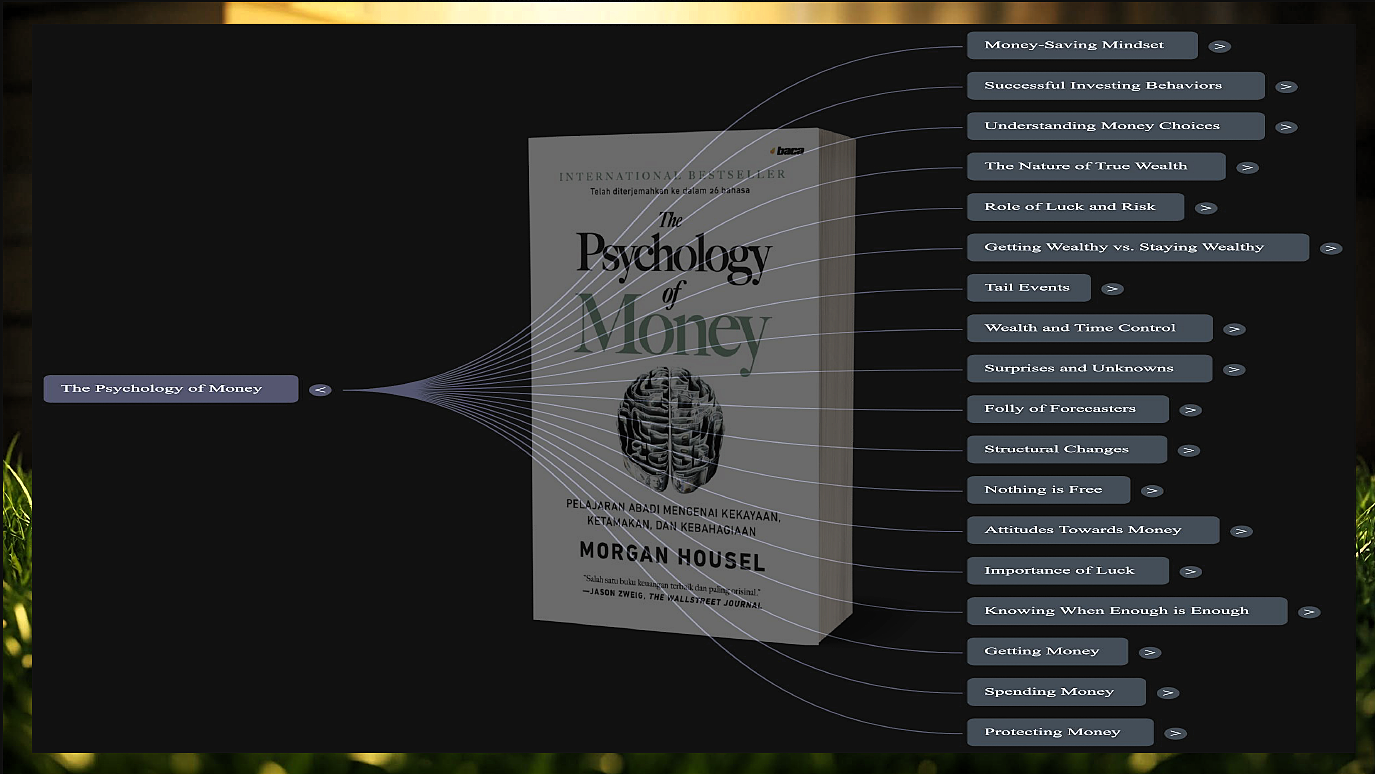This screenshot has width=1375, height=774.
Task: Expand the Attitudes Towards Money node
Action: point(1241,531)
